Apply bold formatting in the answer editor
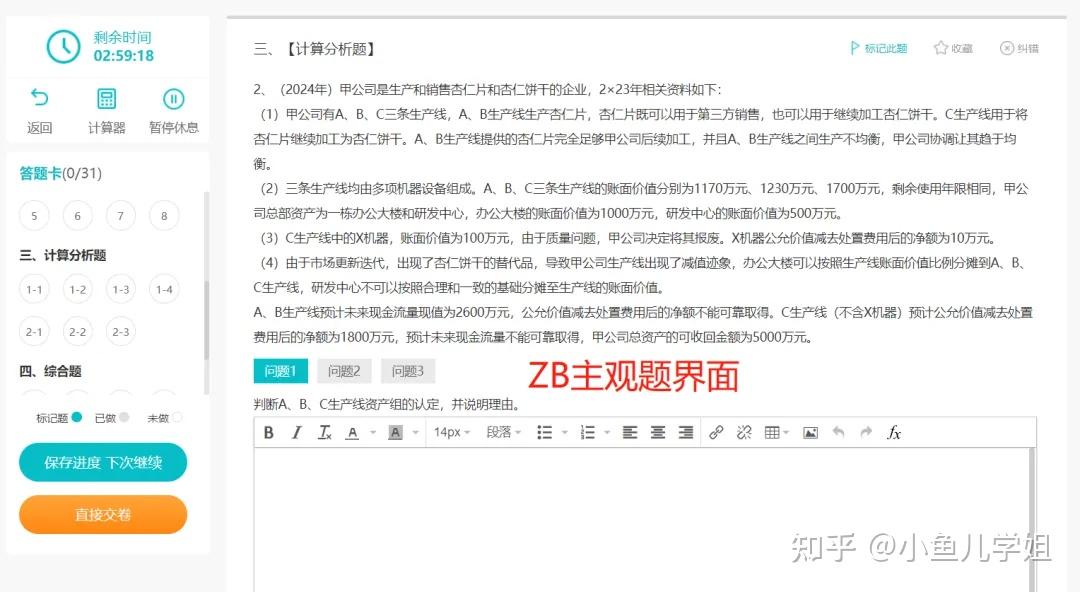1080x592 pixels. pyautogui.click(x=268, y=432)
